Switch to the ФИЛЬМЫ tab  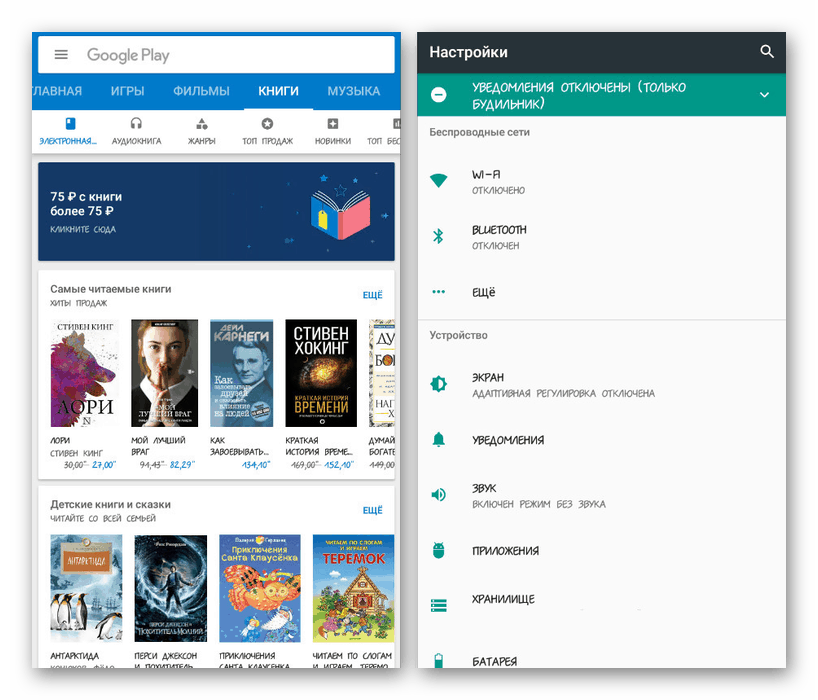[201, 91]
